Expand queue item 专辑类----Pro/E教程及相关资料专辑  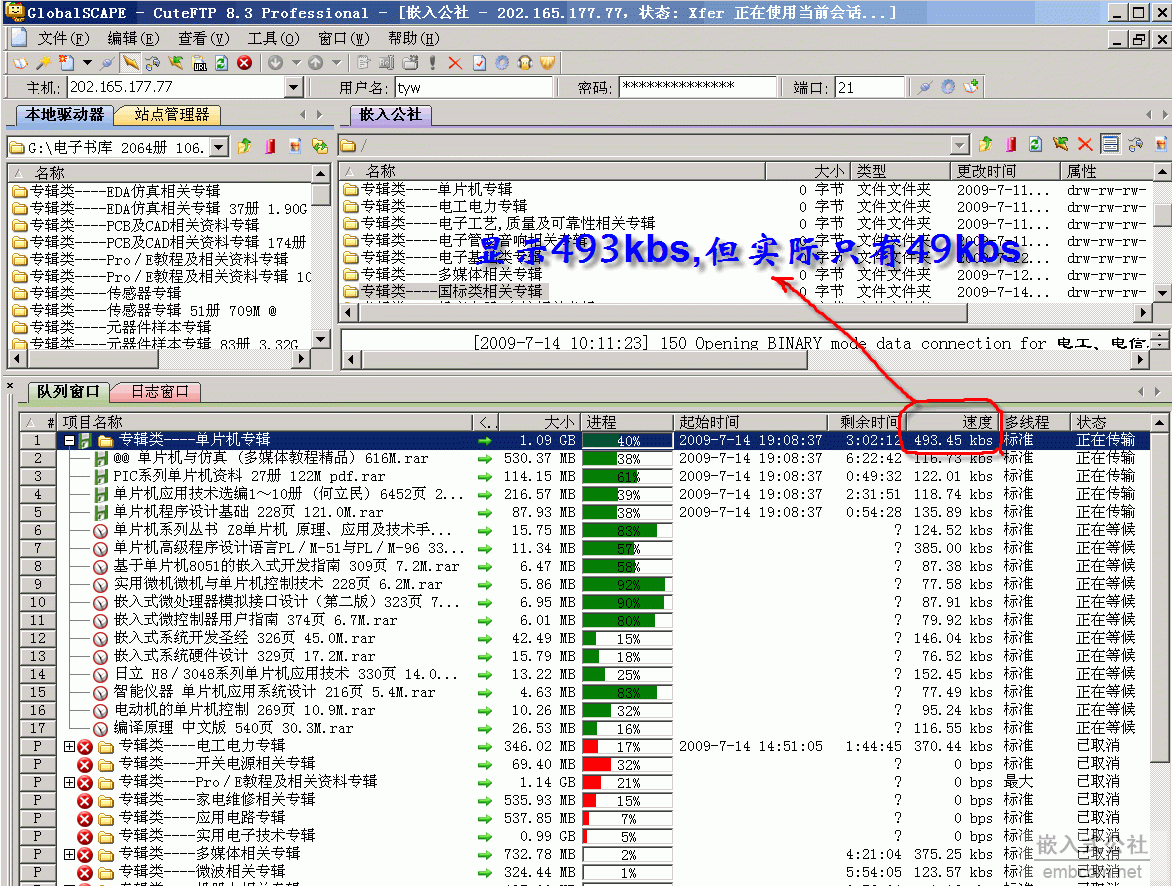coord(69,782)
